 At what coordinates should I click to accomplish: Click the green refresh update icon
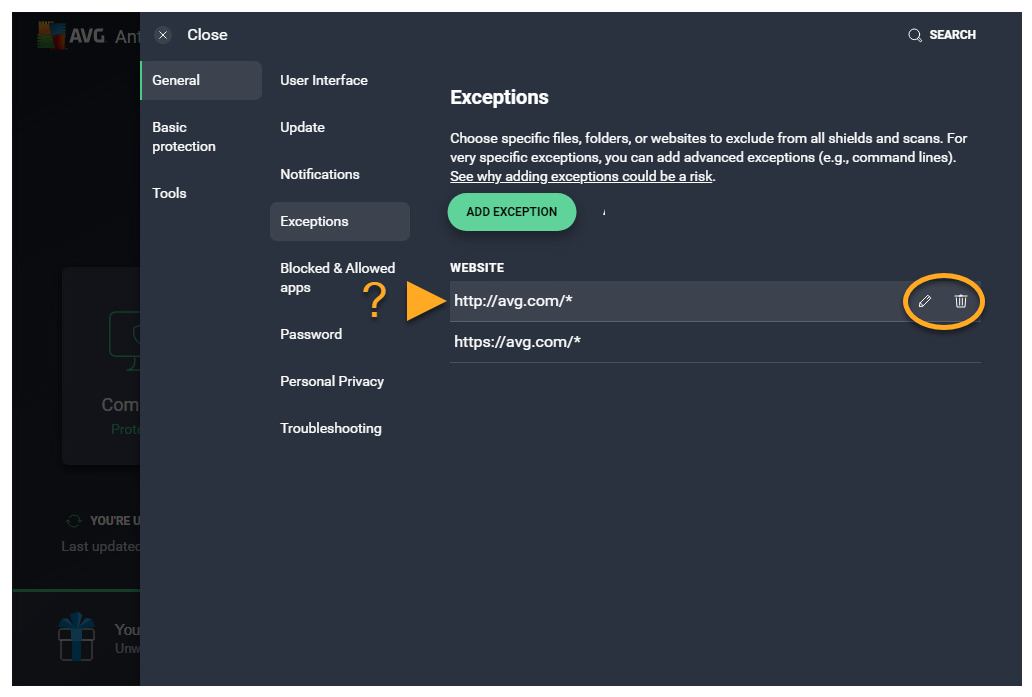coord(73,521)
